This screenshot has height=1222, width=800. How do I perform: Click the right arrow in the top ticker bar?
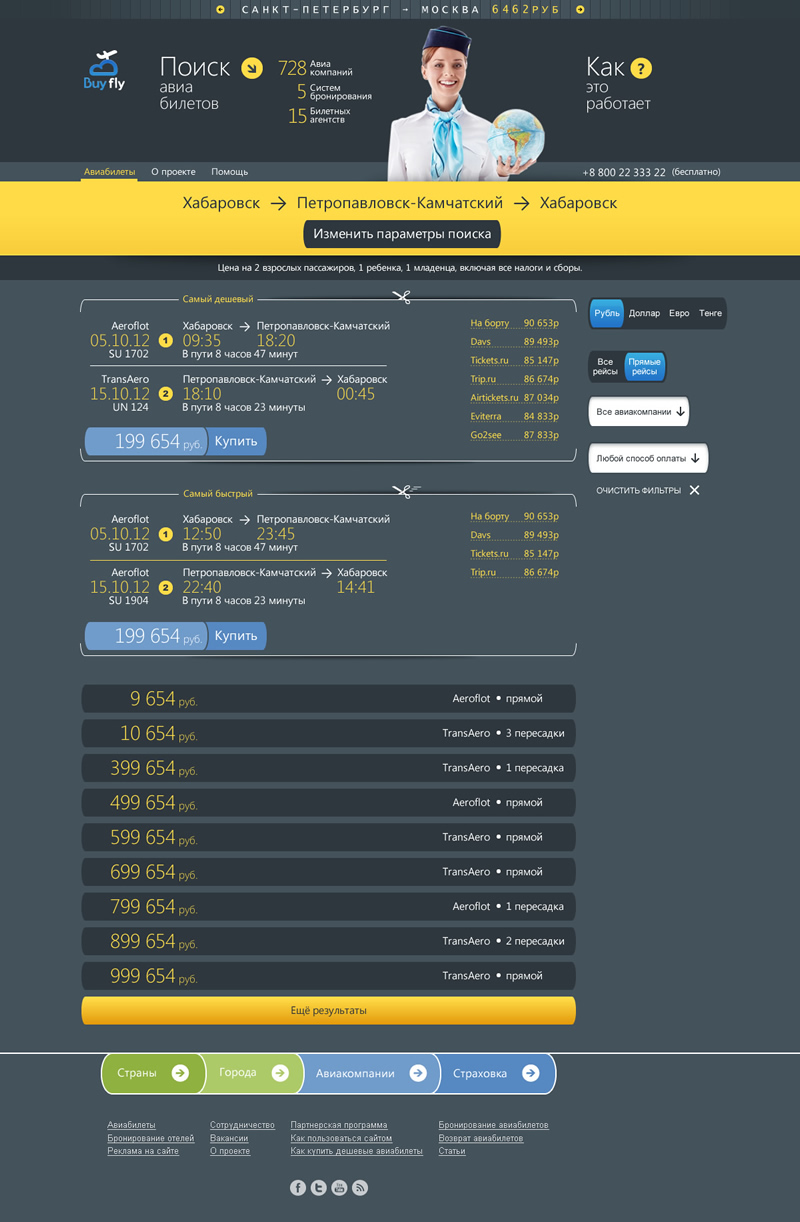click(580, 9)
